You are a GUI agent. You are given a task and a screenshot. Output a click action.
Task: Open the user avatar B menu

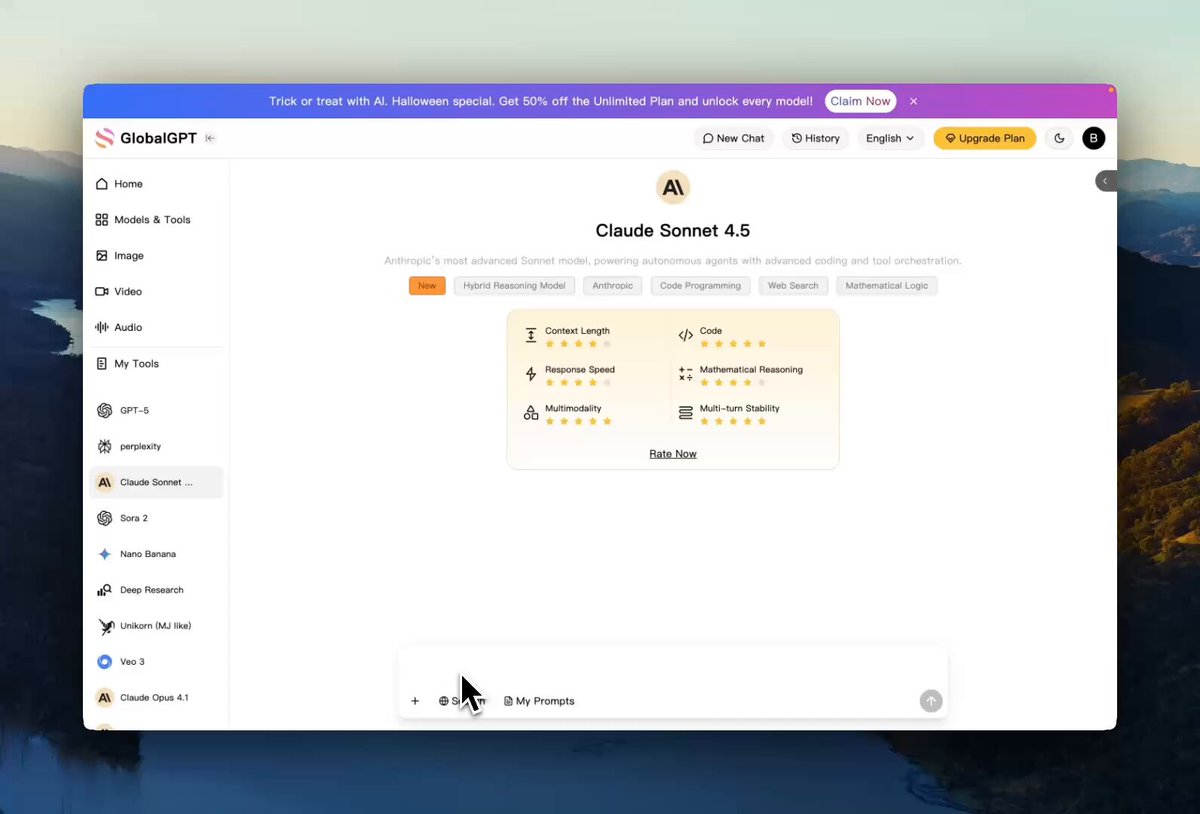pyautogui.click(x=1094, y=138)
